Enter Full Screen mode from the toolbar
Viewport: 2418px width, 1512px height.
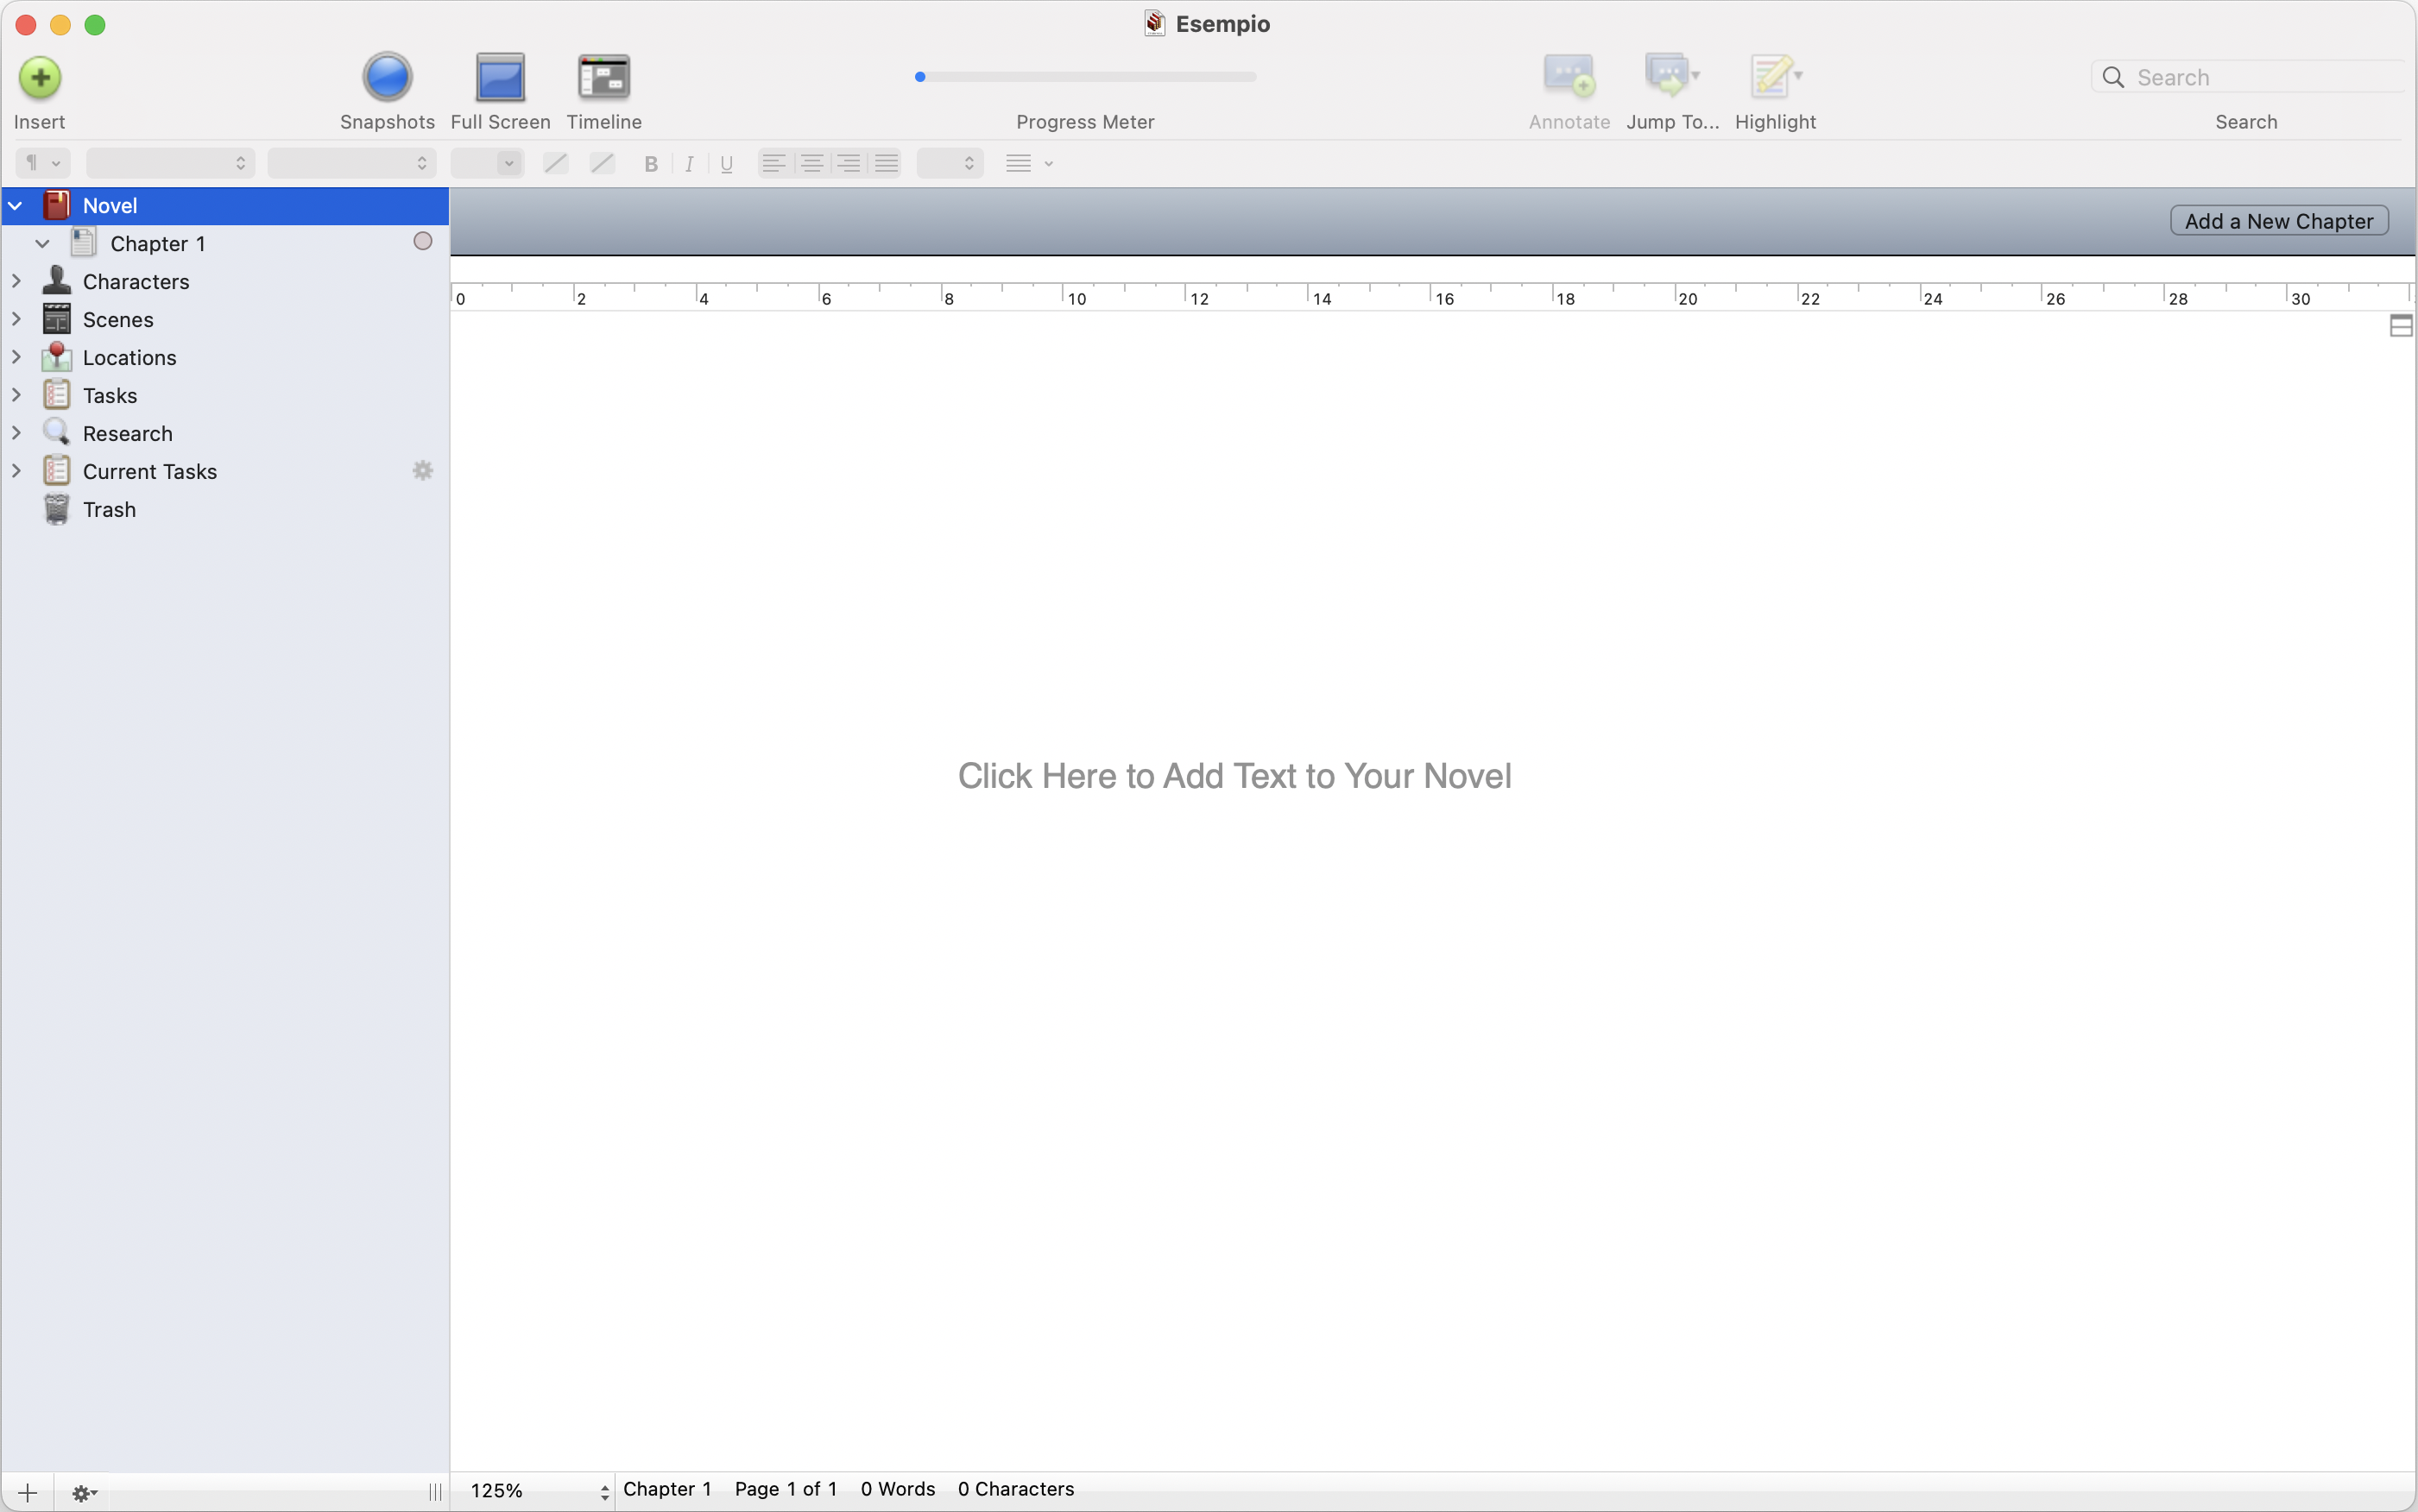(500, 78)
